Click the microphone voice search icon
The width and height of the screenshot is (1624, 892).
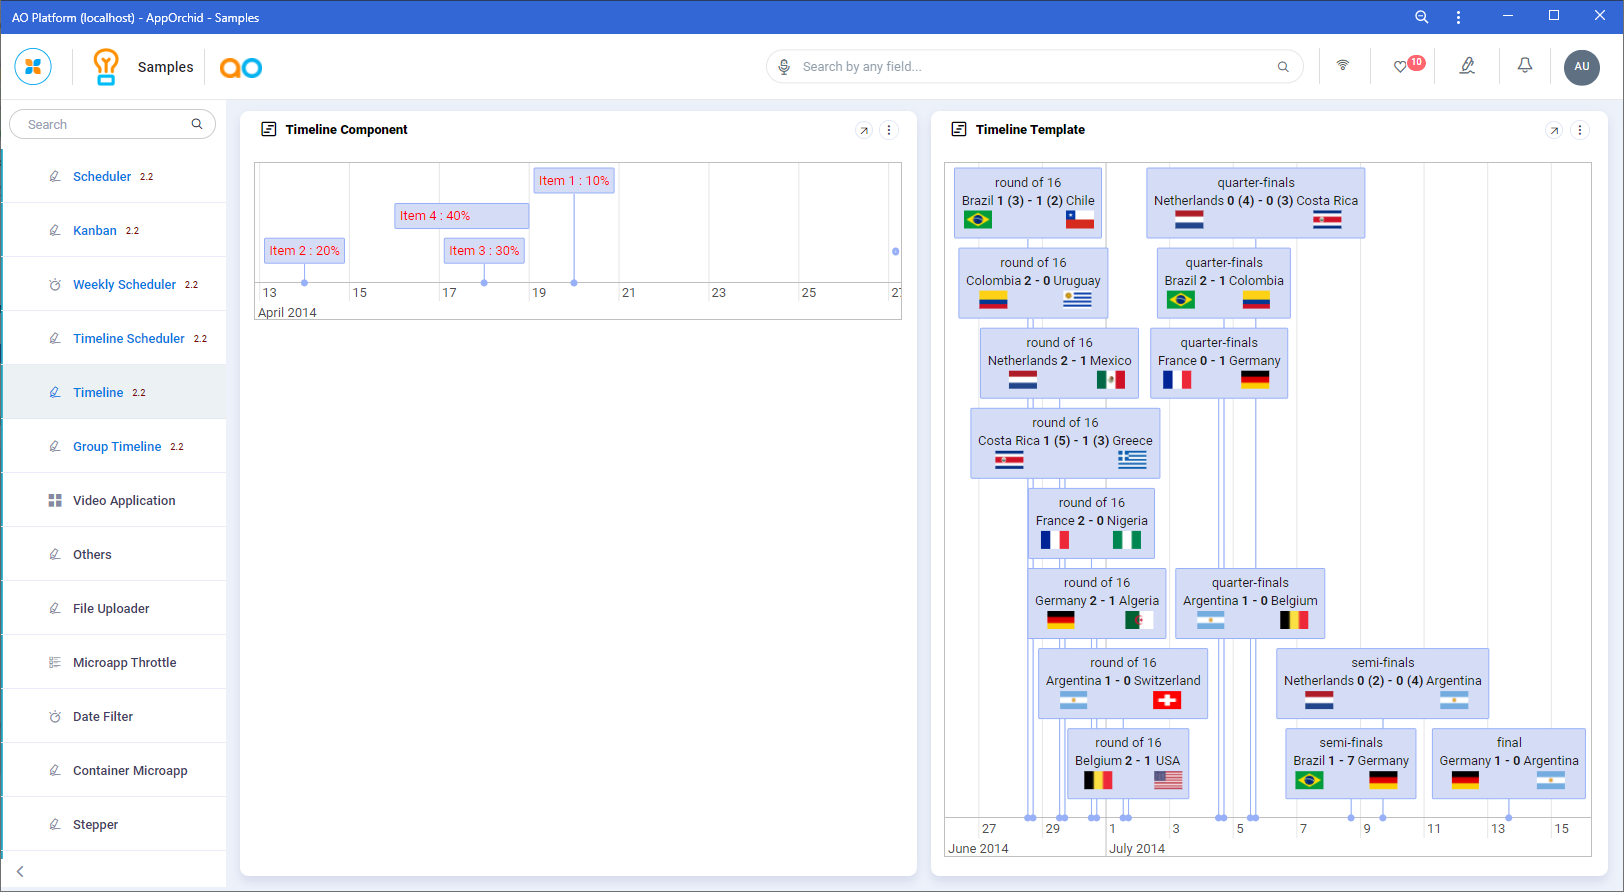(785, 67)
